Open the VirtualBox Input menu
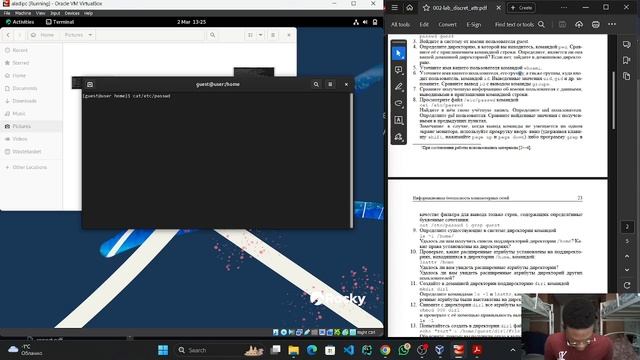 coord(55,13)
